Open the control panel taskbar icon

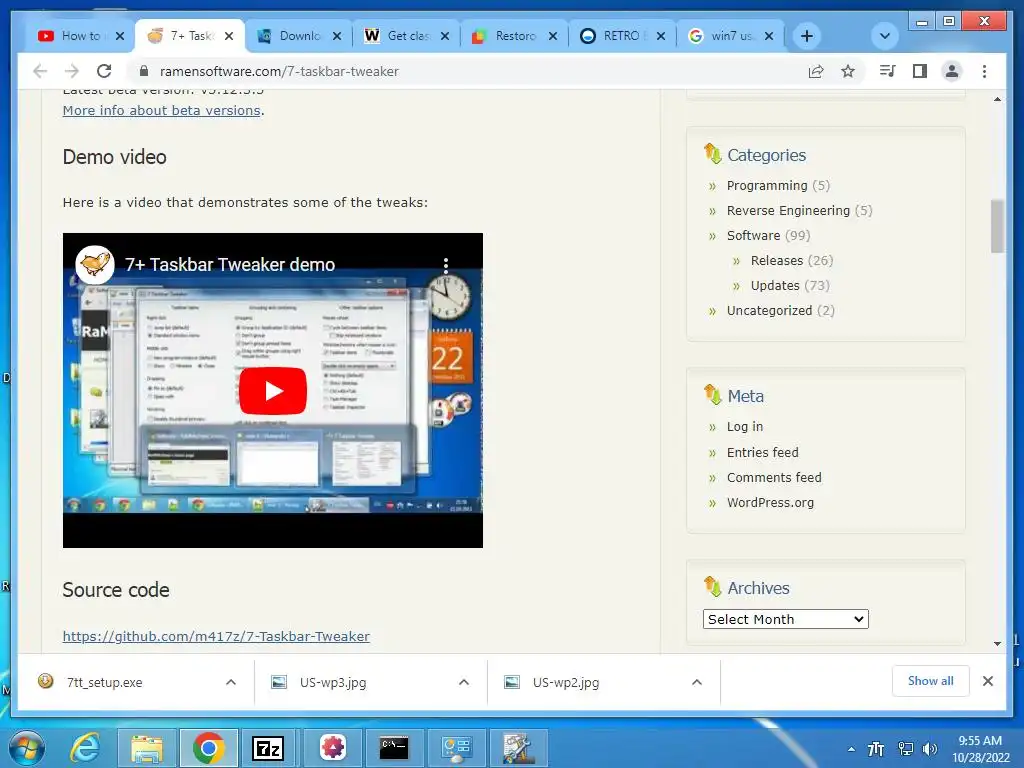pos(456,748)
